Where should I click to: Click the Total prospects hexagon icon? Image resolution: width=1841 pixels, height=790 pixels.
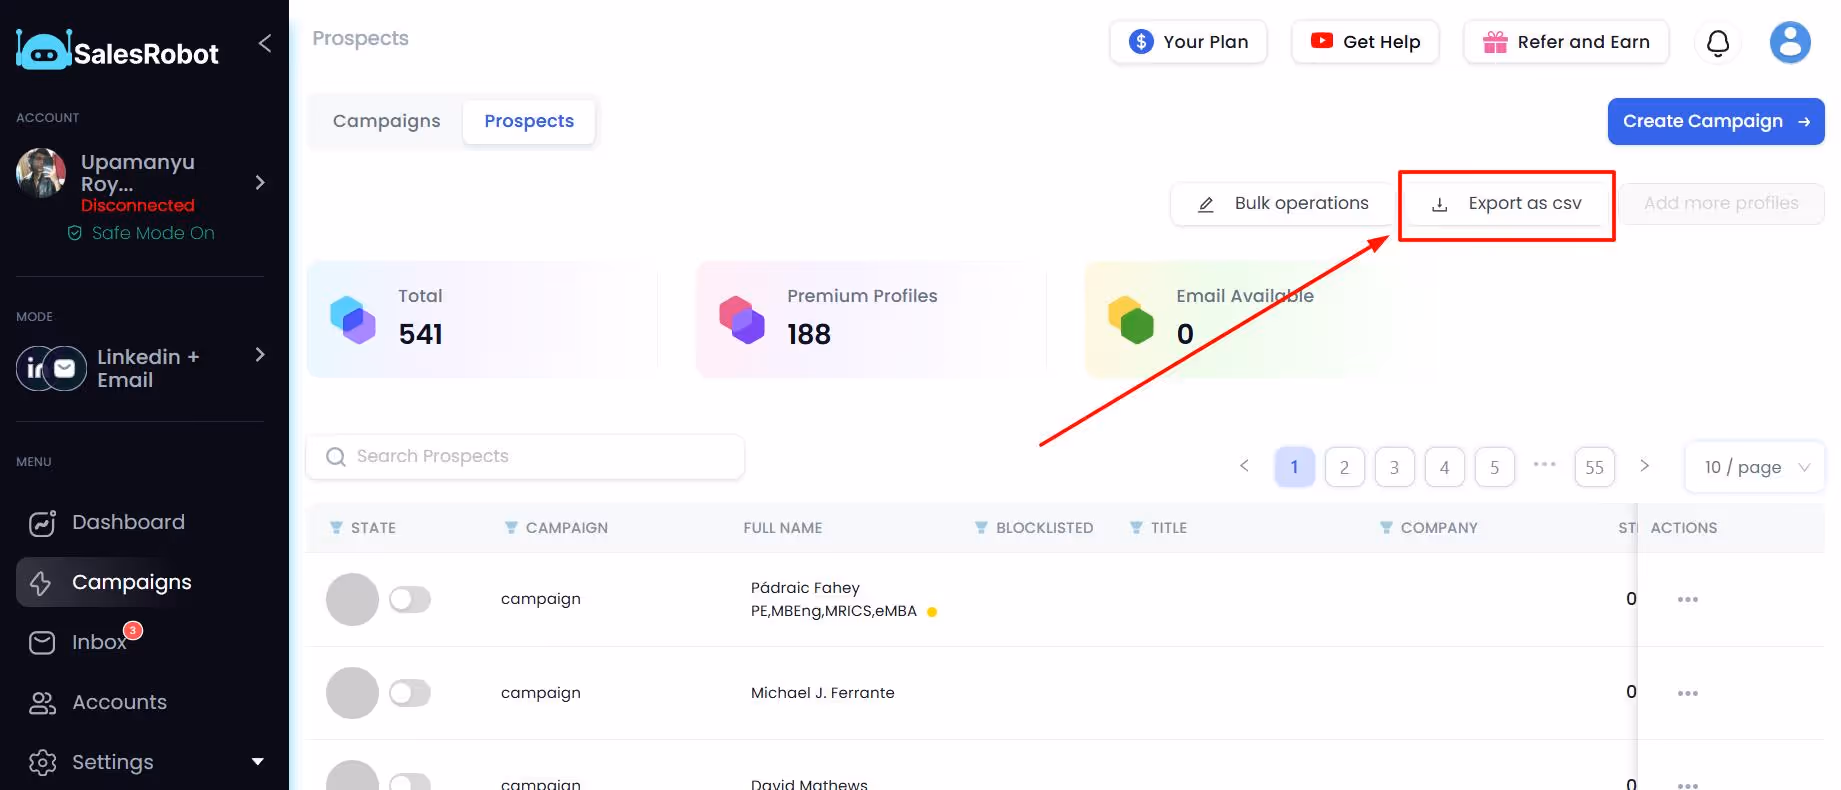352,319
